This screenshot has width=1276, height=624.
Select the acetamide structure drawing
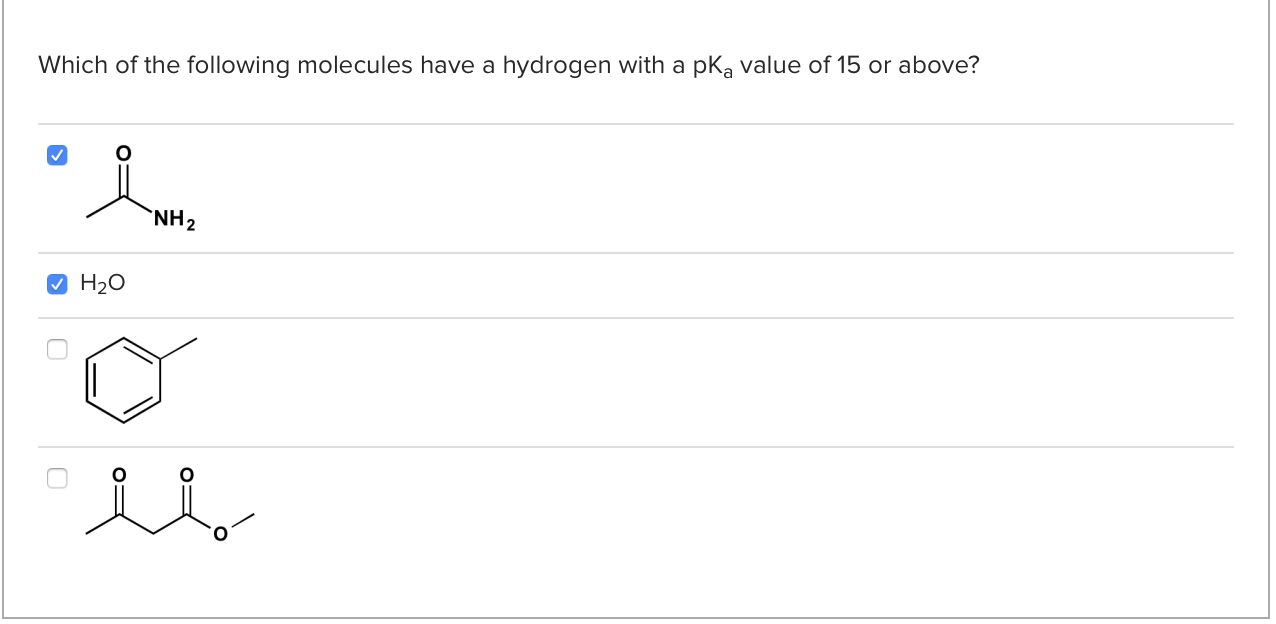point(130,190)
